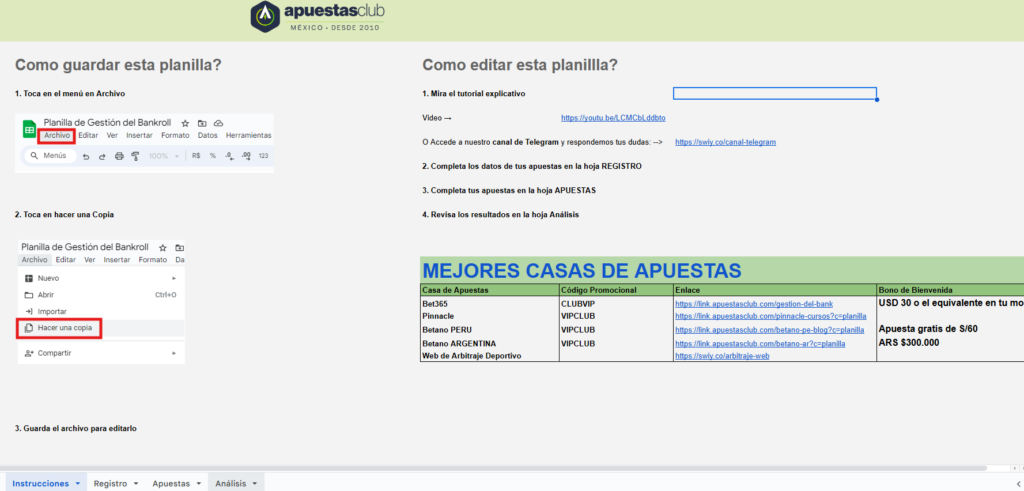Select the Pinnacle cell
This screenshot has width=1024, height=491.
point(490,315)
